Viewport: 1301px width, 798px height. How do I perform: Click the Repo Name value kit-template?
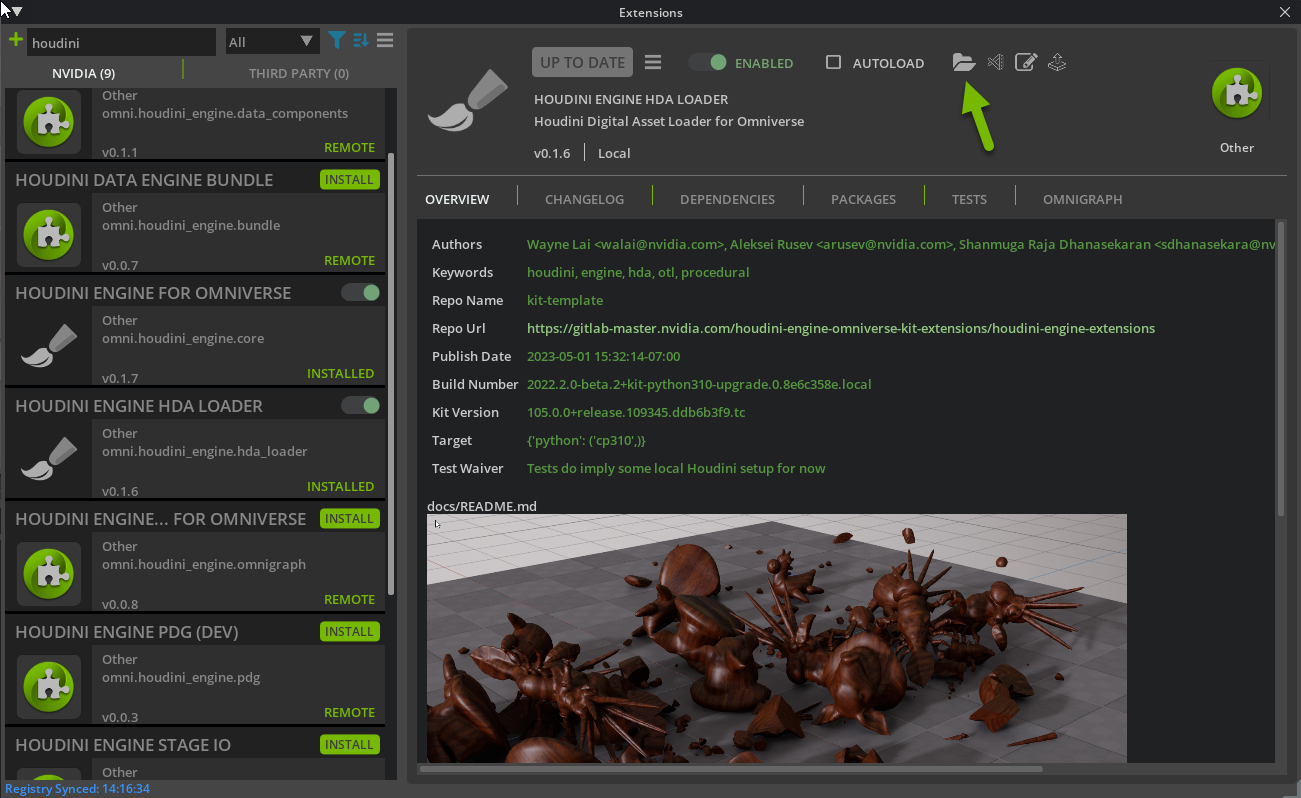565,300
